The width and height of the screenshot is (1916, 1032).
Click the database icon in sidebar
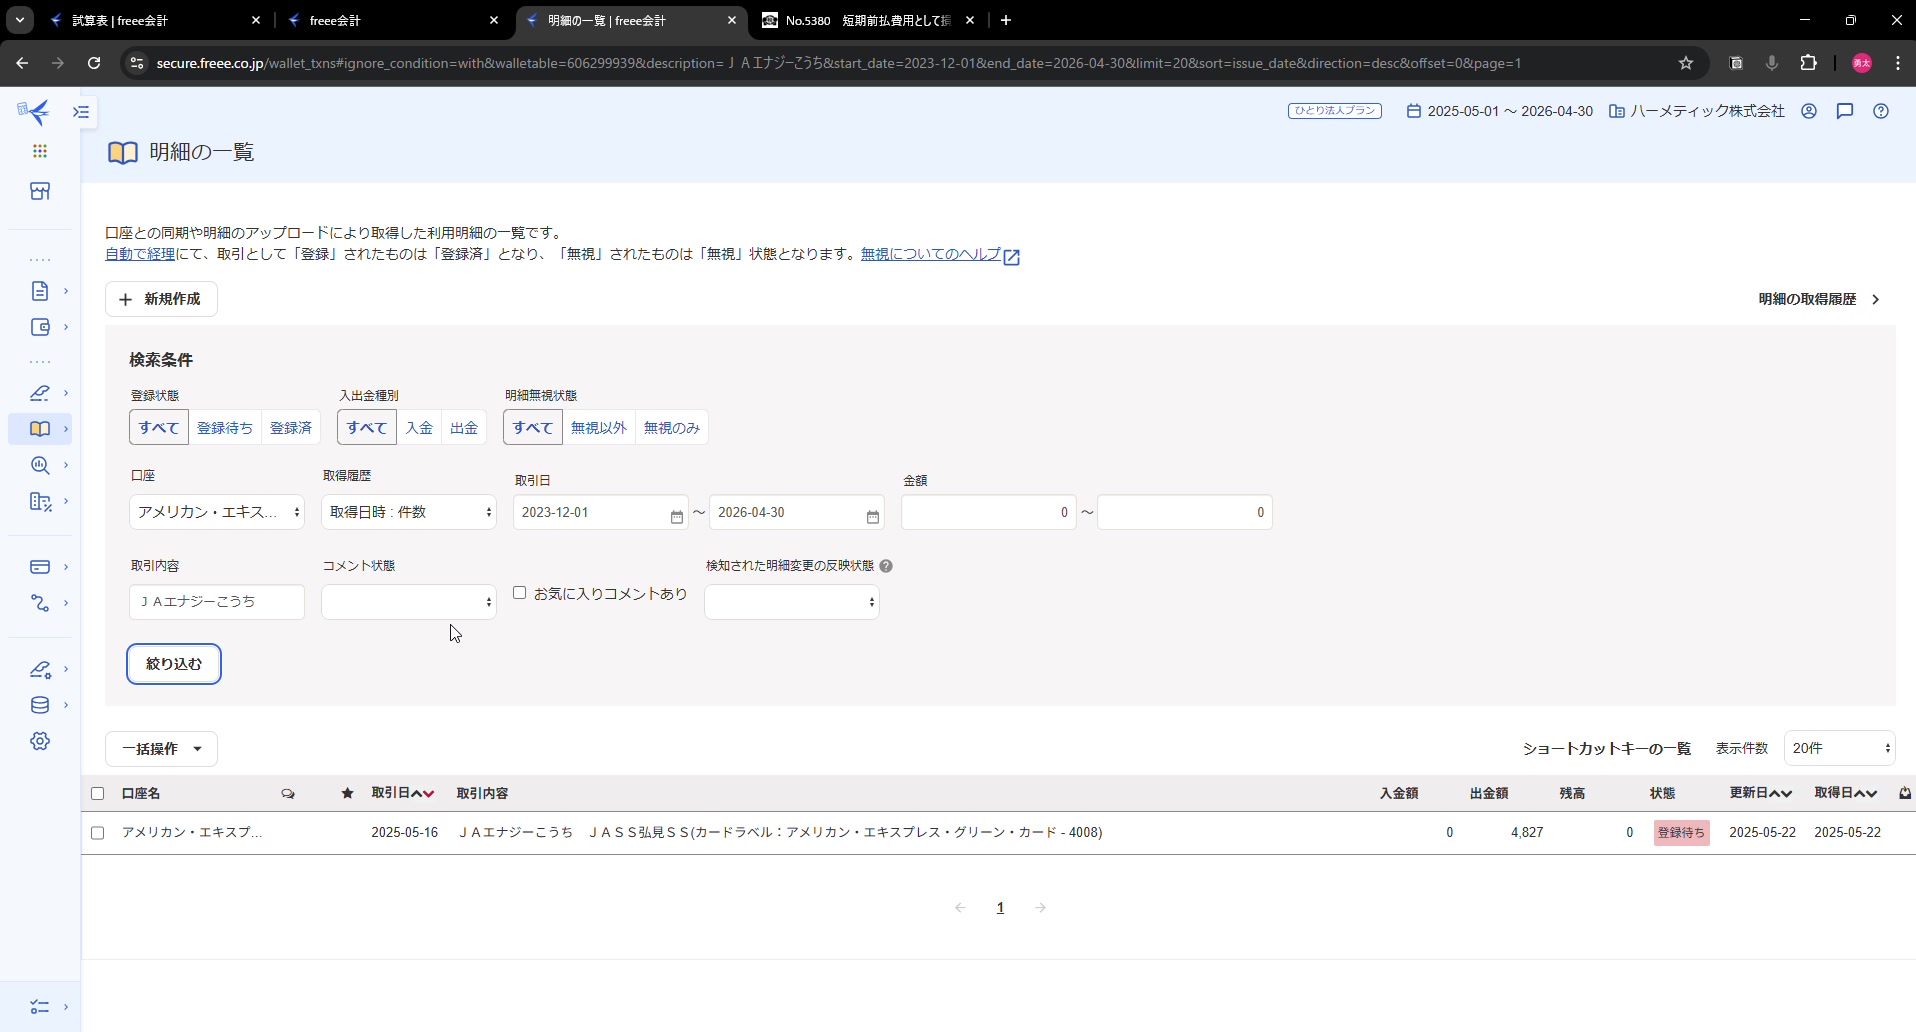tap(40, 705)
